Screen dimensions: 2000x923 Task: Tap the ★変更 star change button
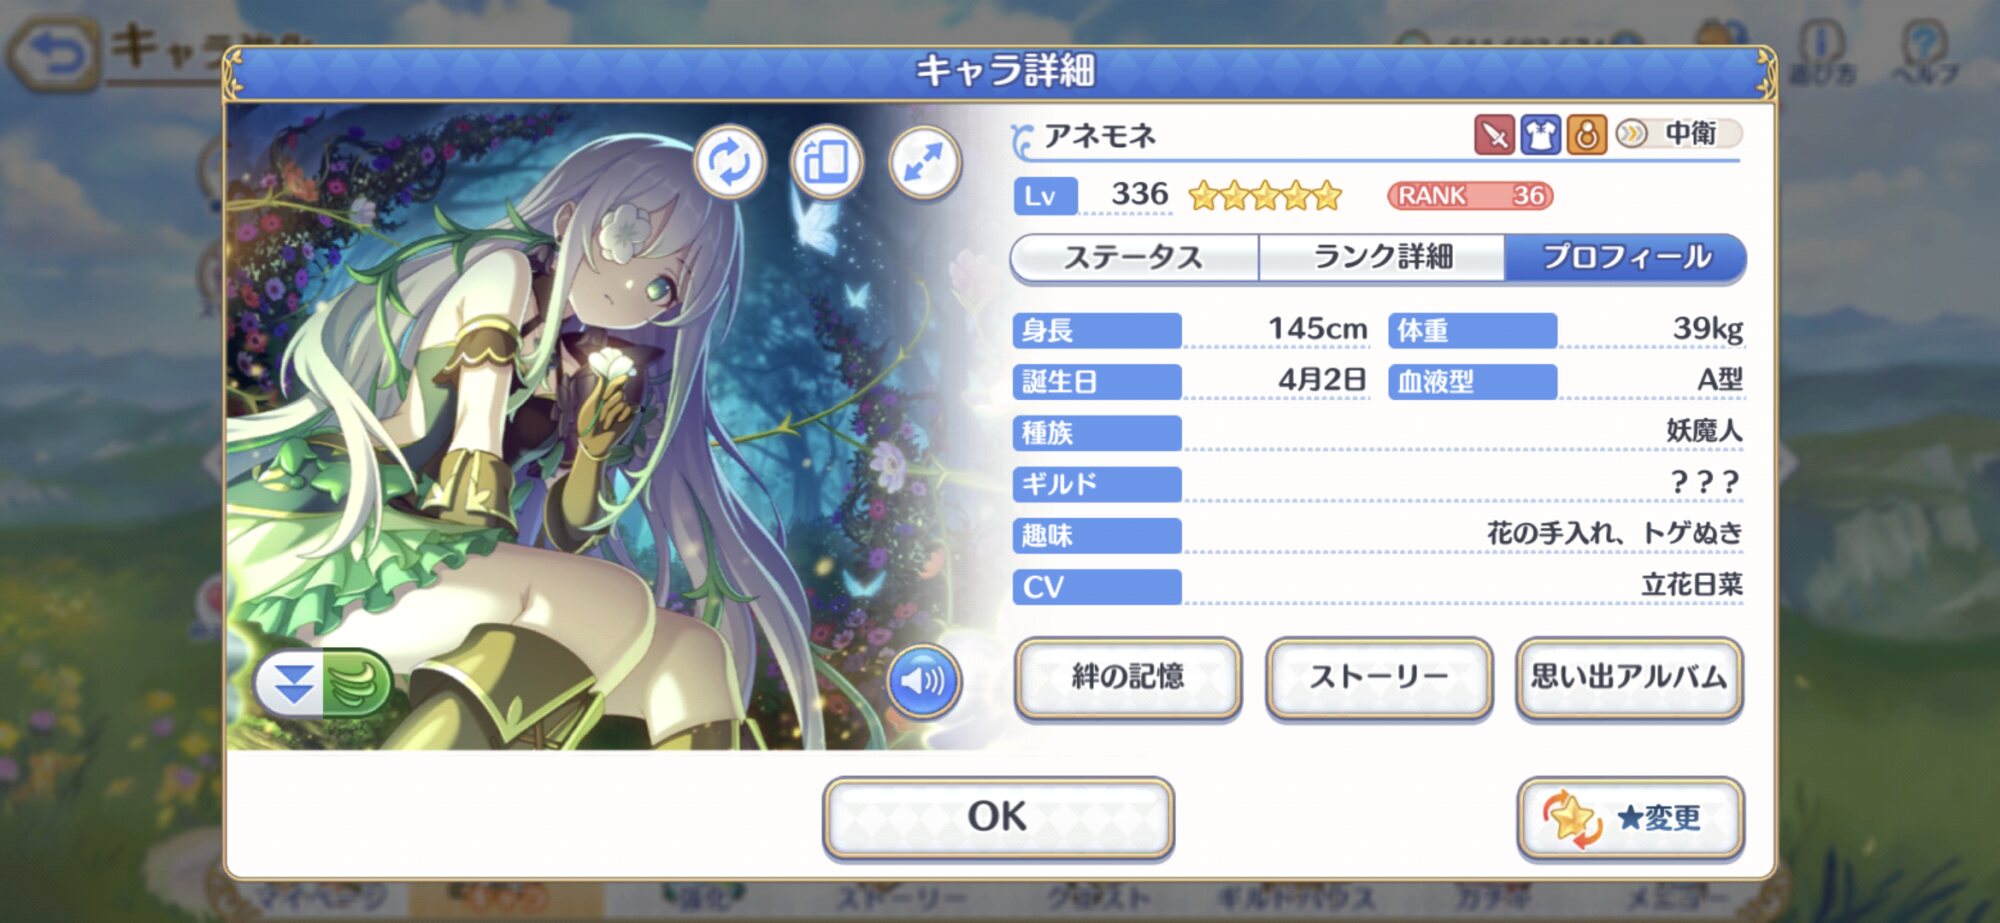pyautogui.click(x=1630, y=818)
